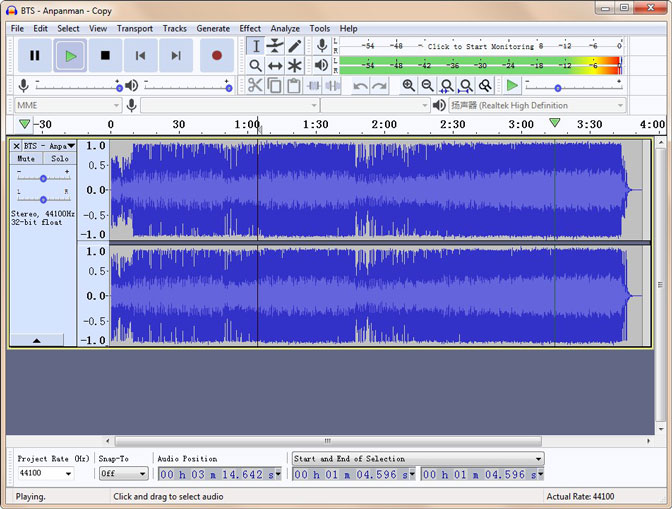This screenshot has height=509, width=672.
Task: Select the Multi-Tool asterisk icon
Action: [x=294, y=66]
